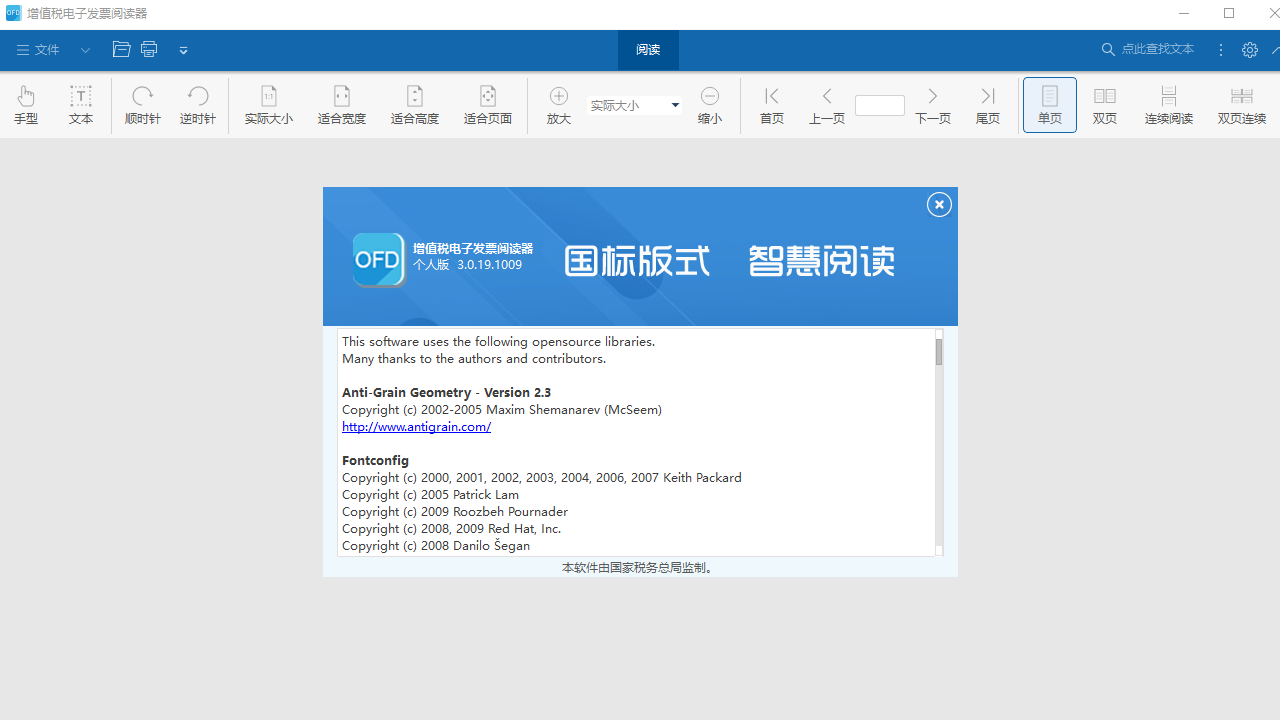
Task: Open the antigrain.com hyperlink
Action: [416, 426]
